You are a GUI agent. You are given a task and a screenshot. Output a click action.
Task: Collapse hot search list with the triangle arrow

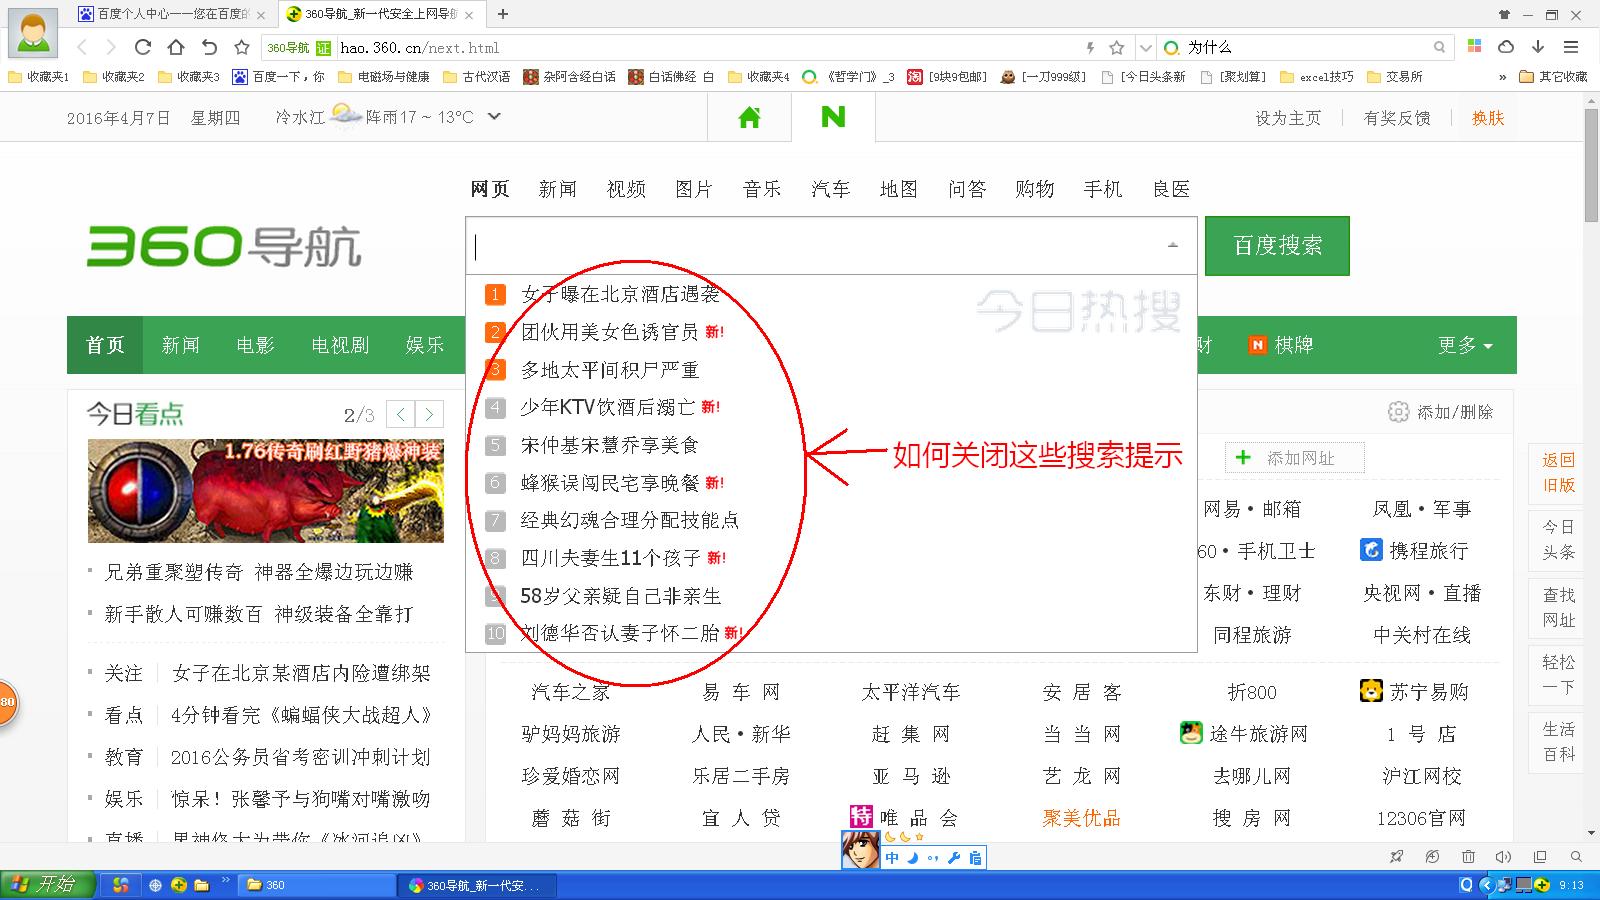[x=1173, y=245]
